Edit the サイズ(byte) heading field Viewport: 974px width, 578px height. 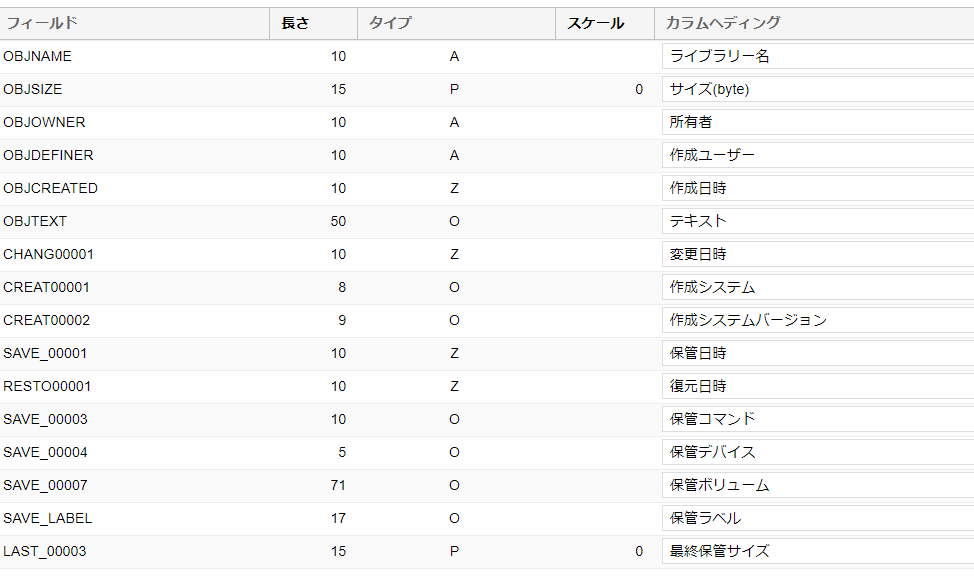coord(817,90)
